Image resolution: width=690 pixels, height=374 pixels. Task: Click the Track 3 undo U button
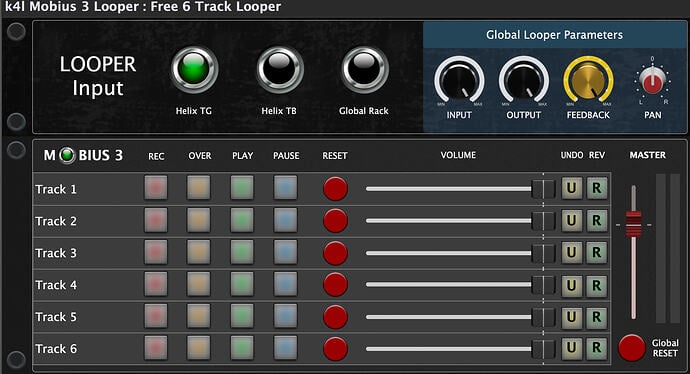coord(572,252)
